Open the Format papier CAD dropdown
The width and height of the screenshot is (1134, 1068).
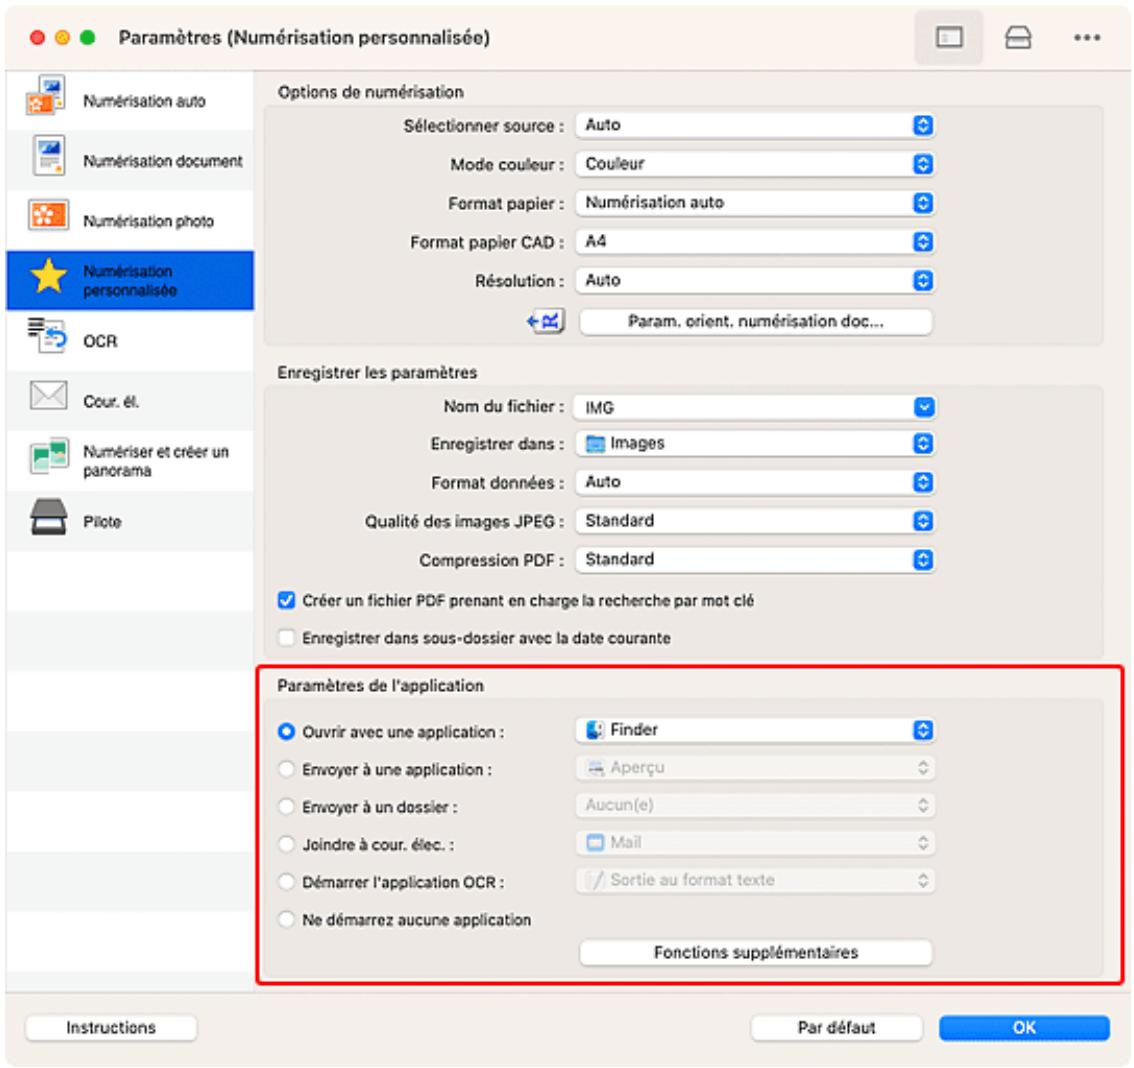(x=755, y=242)
